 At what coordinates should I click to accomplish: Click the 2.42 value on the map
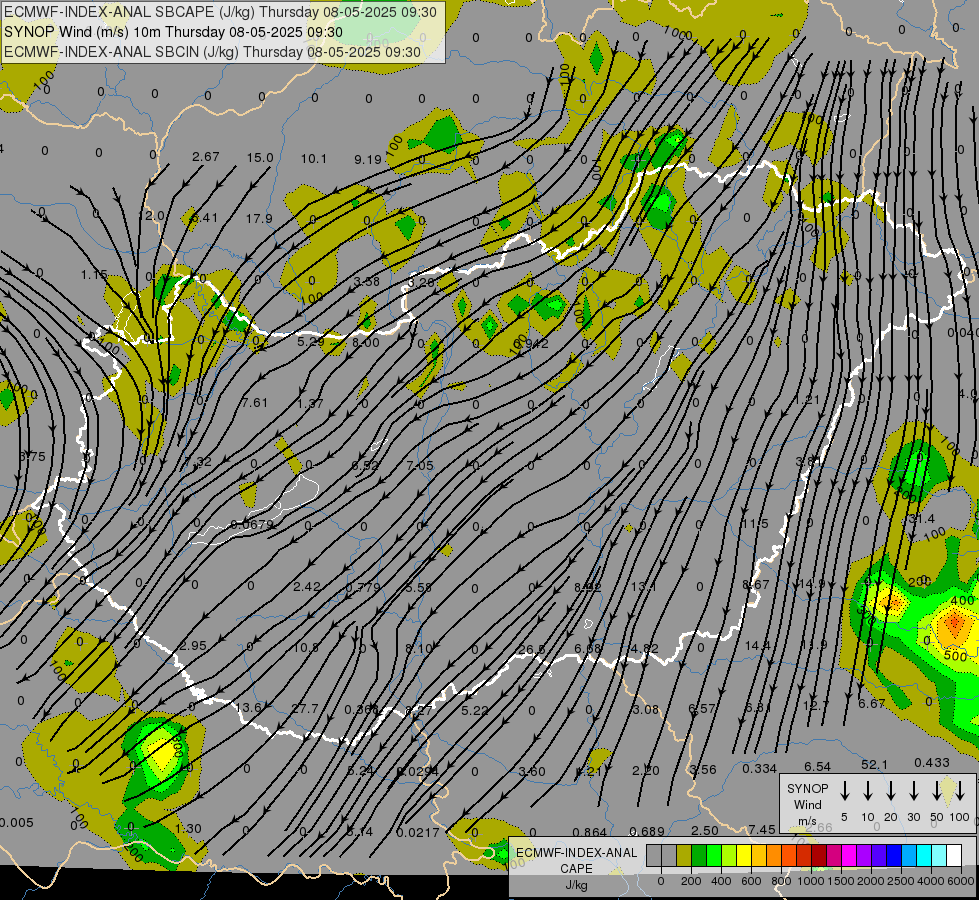coord(307,586)
